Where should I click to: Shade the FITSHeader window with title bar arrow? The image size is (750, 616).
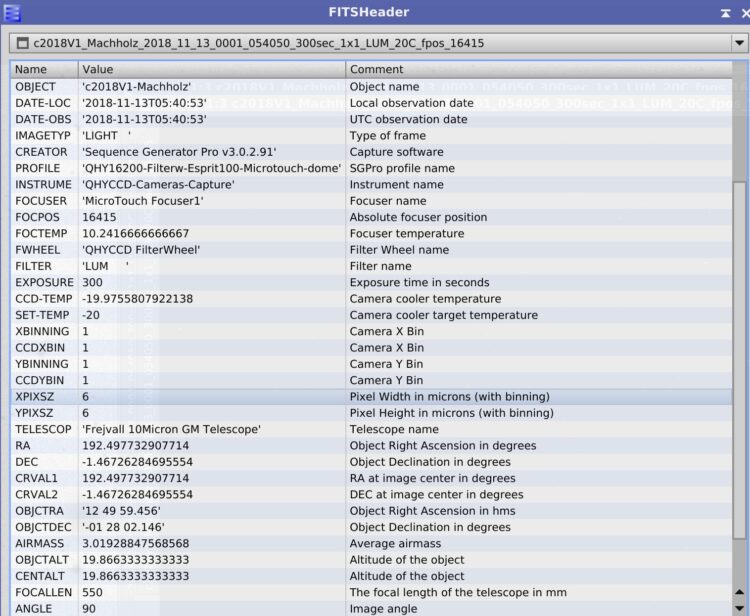pyautogui.click(x=725, y=13)
